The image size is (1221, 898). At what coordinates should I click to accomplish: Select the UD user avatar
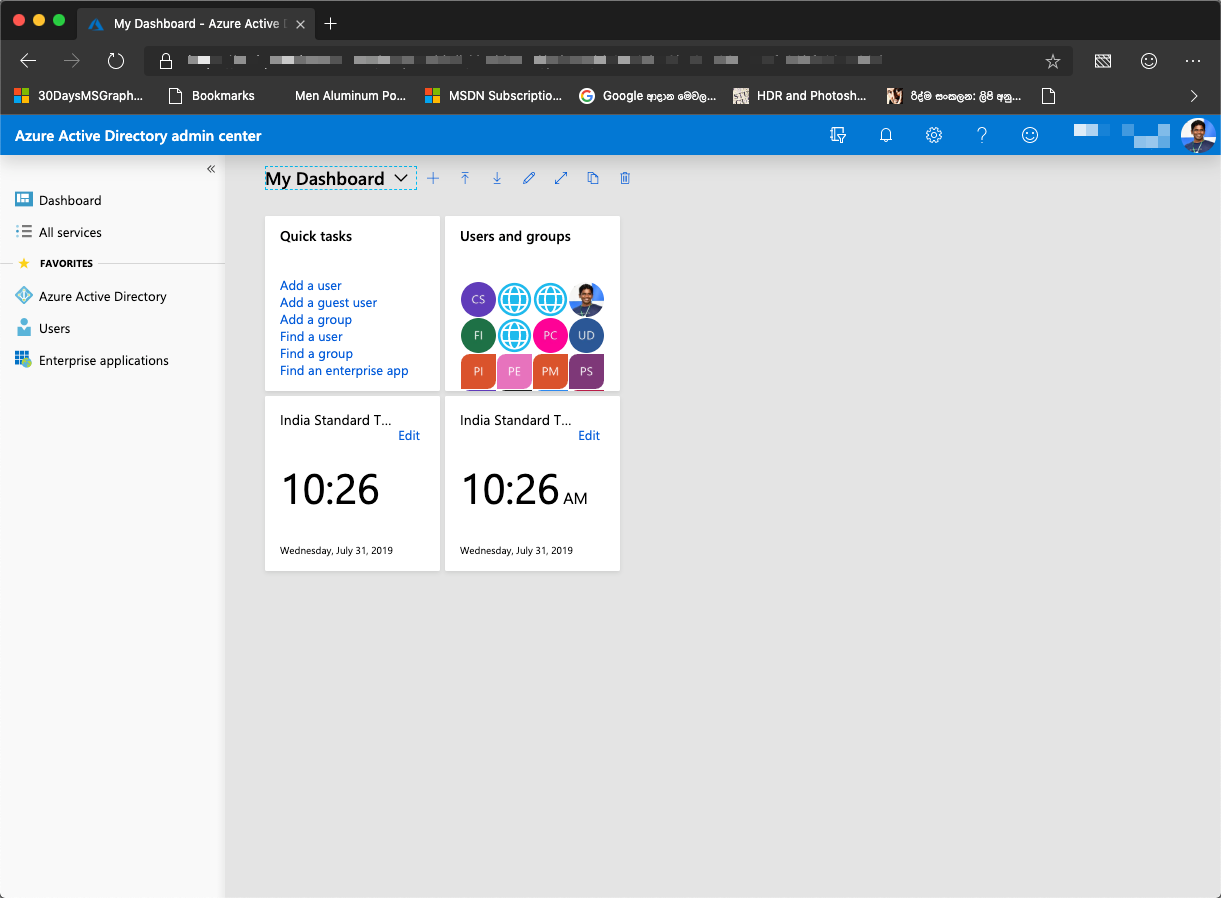586,335
